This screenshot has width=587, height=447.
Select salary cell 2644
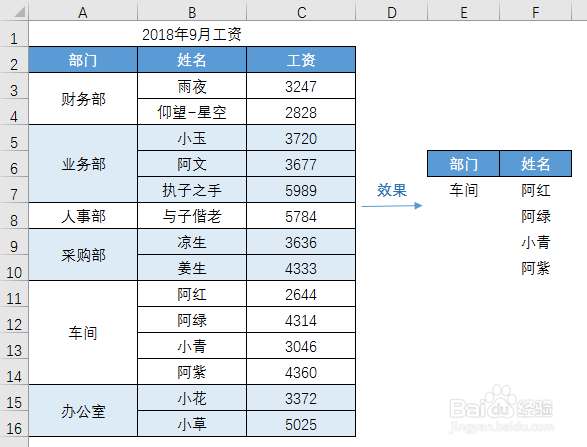[x=301, y=294]
